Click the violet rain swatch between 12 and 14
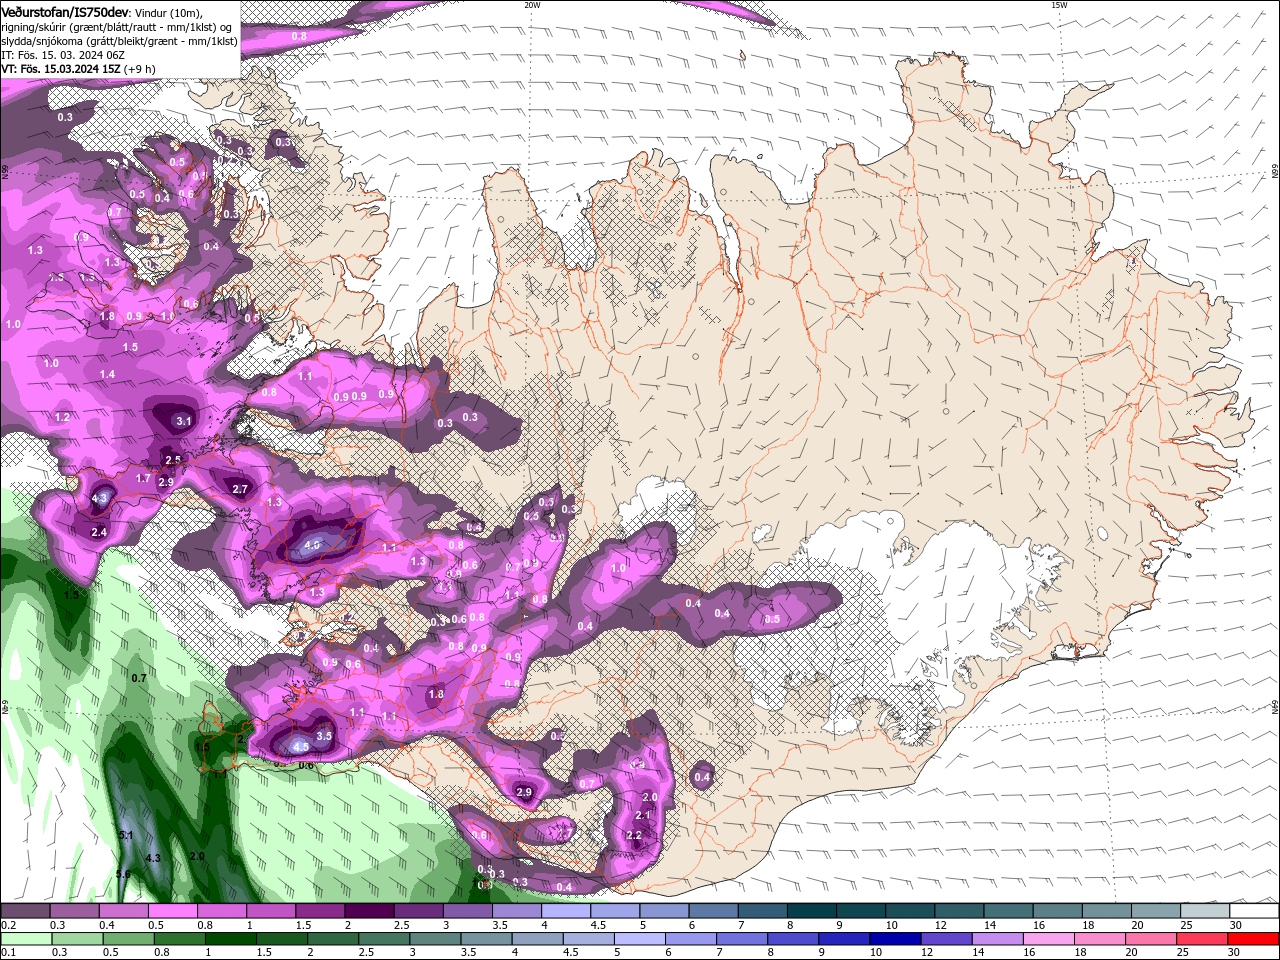Image resolution: width=1280 pixels, height=960 pixels. (945, 939)
